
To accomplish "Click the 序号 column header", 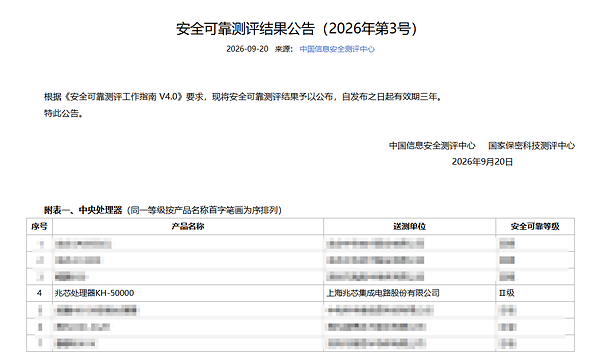I will point(39,226).
